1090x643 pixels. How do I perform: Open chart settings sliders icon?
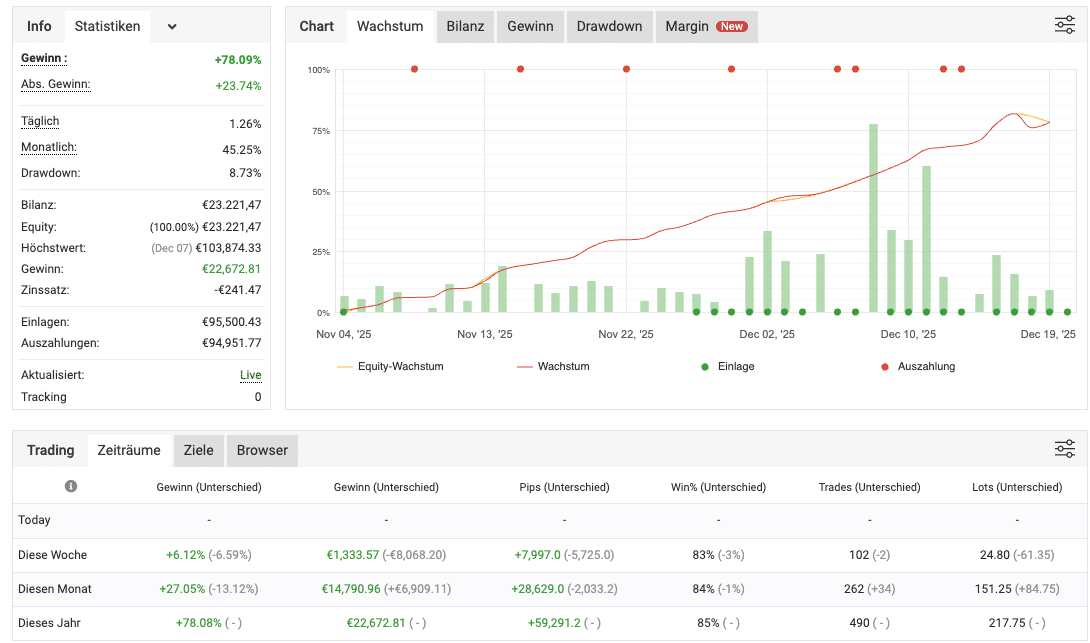click(x=1064, y=26)
